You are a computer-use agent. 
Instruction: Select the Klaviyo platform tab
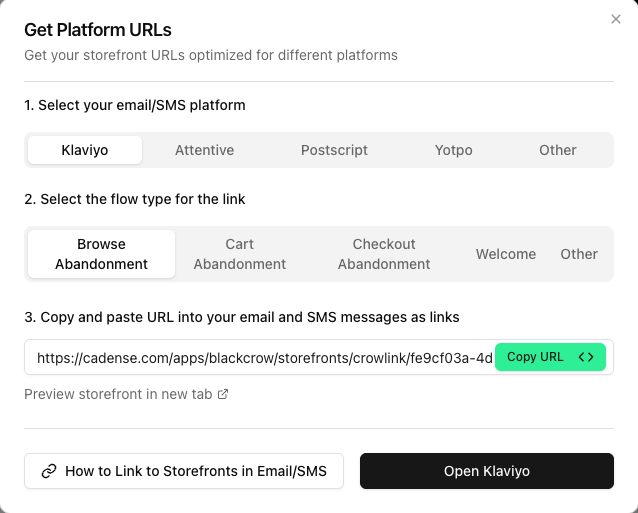click(84, 150)
